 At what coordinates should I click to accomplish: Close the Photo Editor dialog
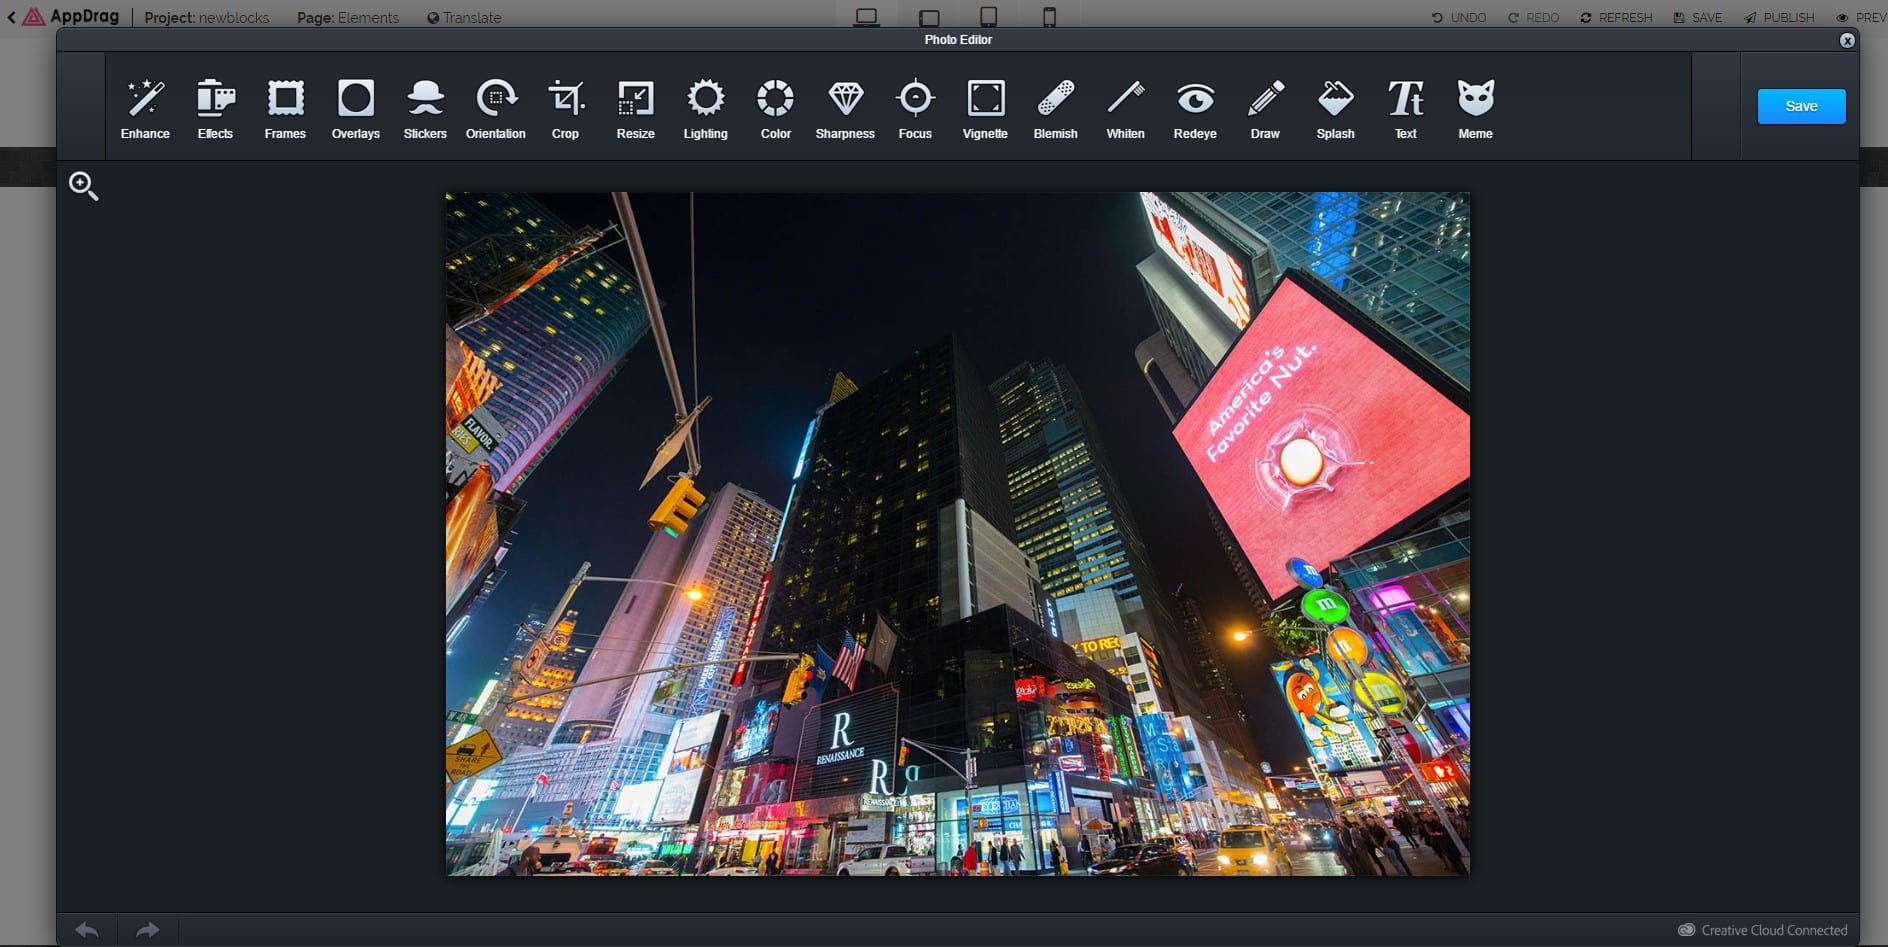pos(1846,39)
